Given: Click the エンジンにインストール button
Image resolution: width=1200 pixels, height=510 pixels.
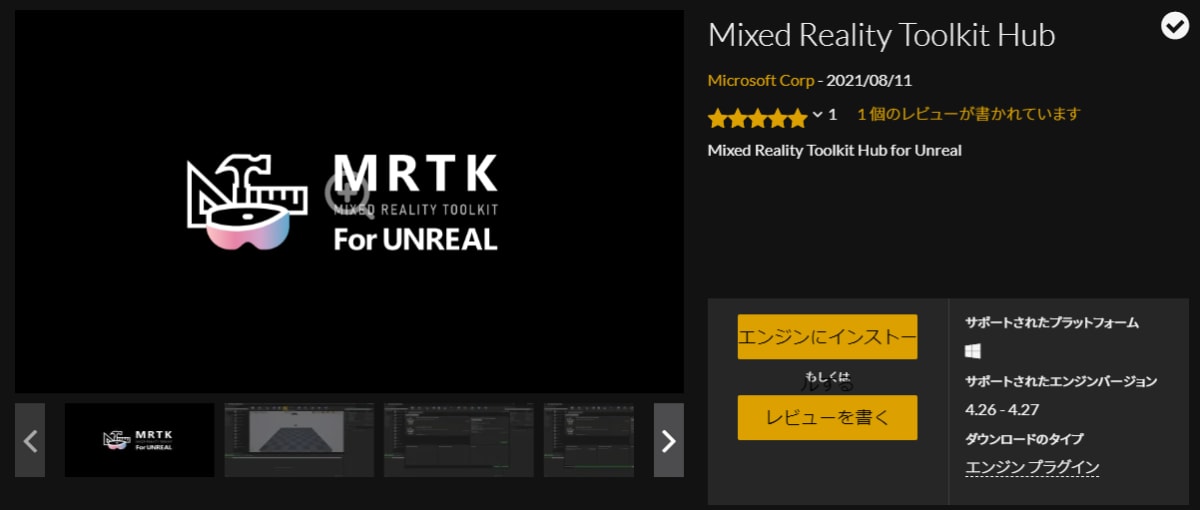Looking at the screenshot, I should (x=828, y=337).
